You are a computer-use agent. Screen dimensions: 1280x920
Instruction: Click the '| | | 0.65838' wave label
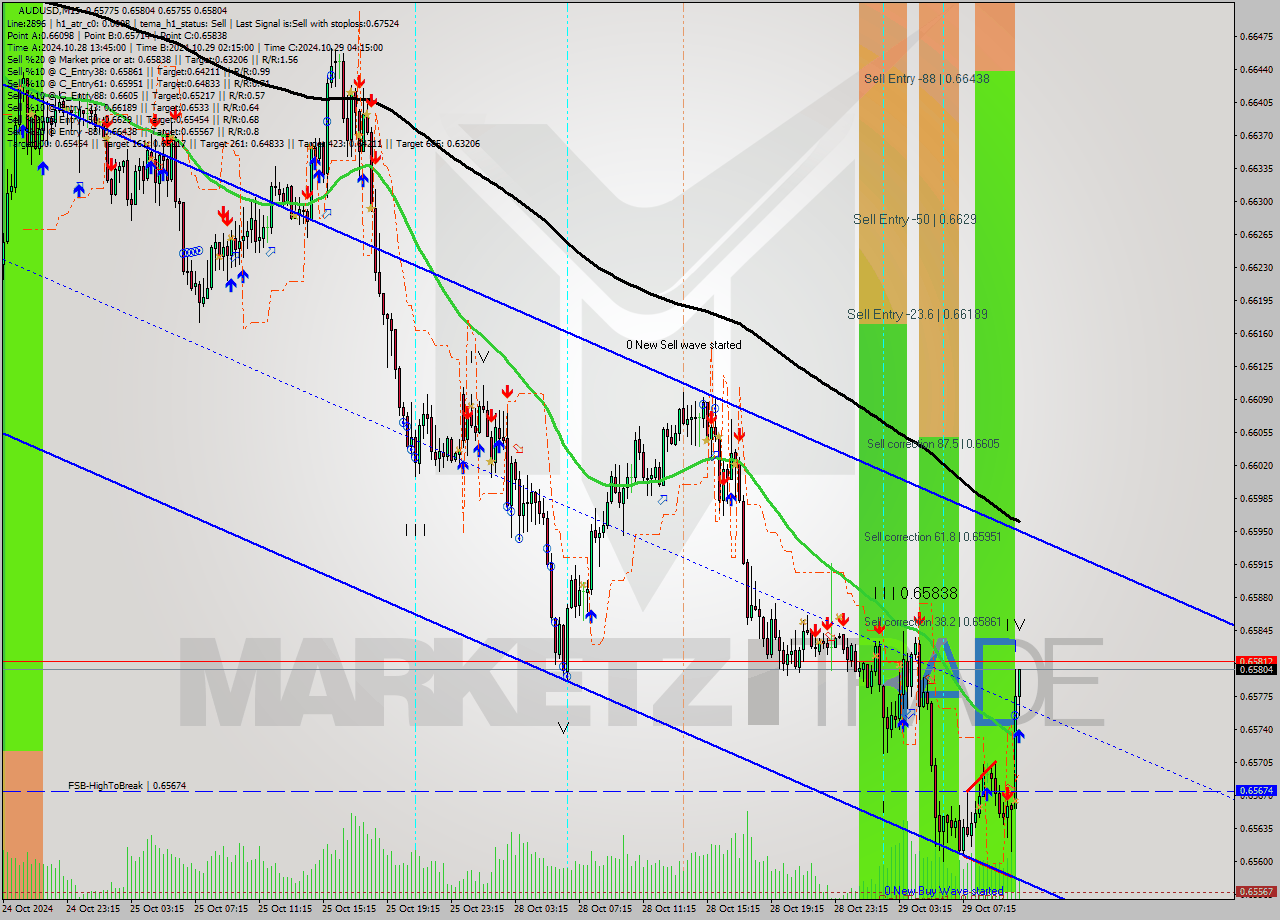click(915, 593)
